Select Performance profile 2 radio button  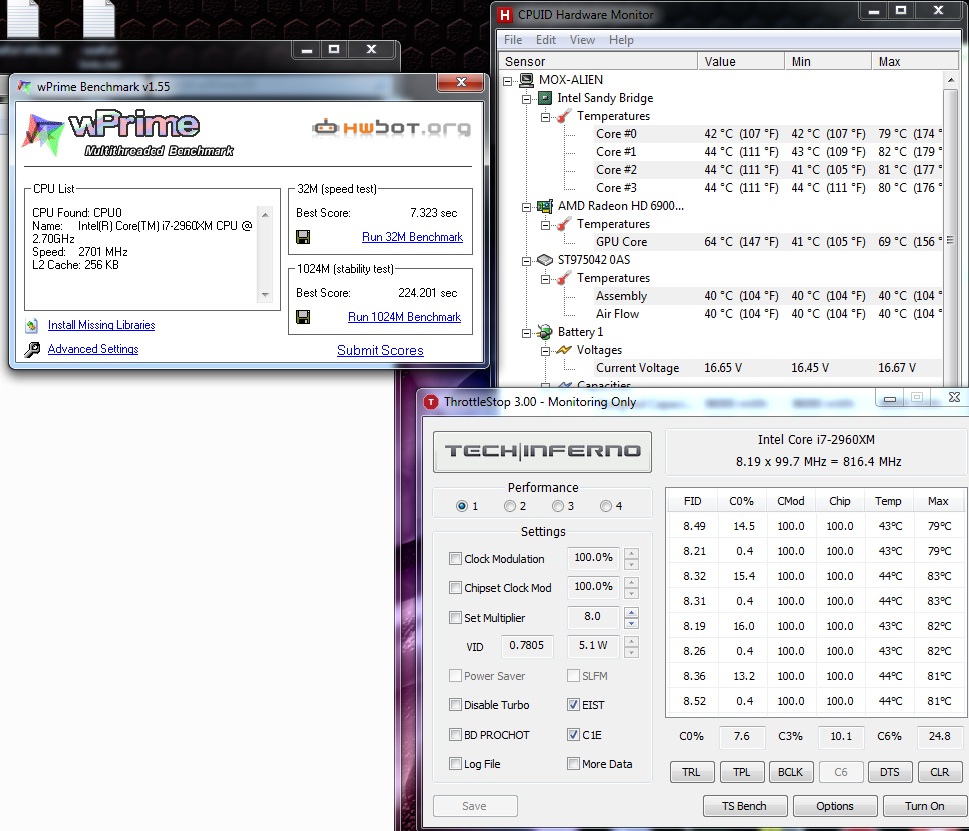point(510,506)
